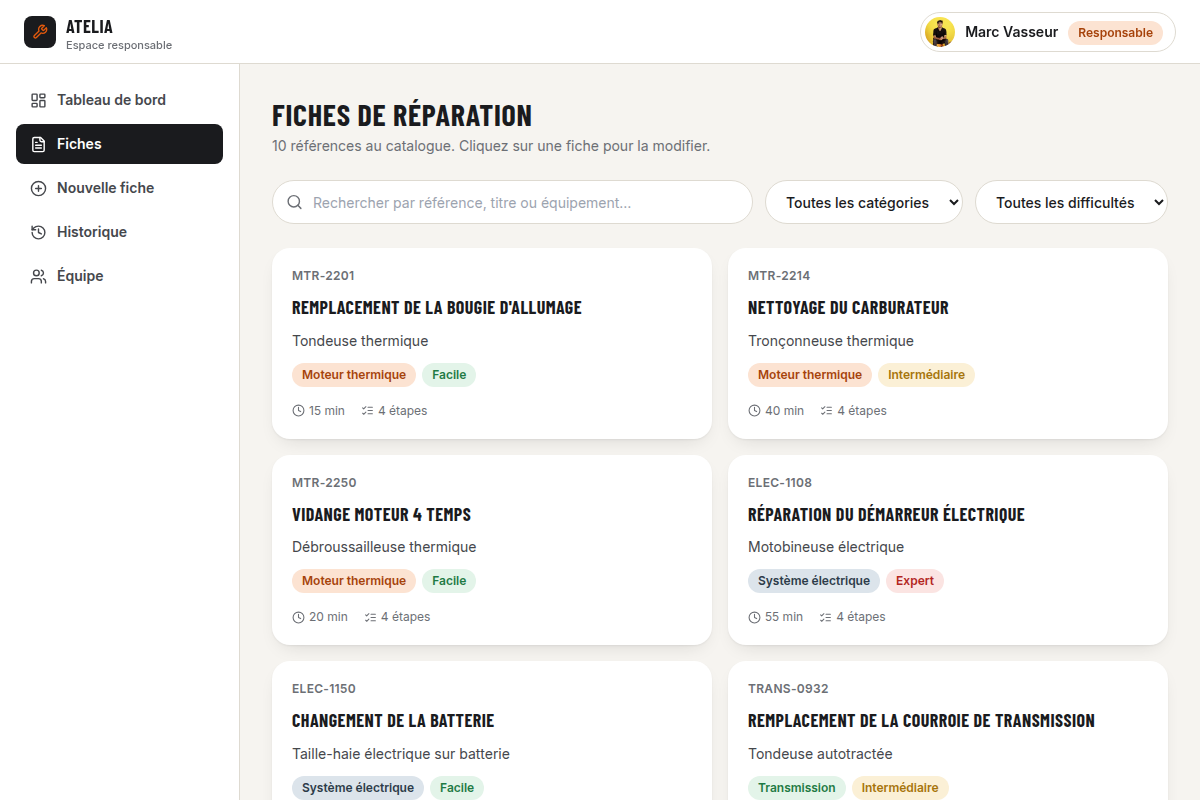The height and width of the screenshot is (800, 1200).
Task: Focus the search by reference field
Action: (512, 202)
